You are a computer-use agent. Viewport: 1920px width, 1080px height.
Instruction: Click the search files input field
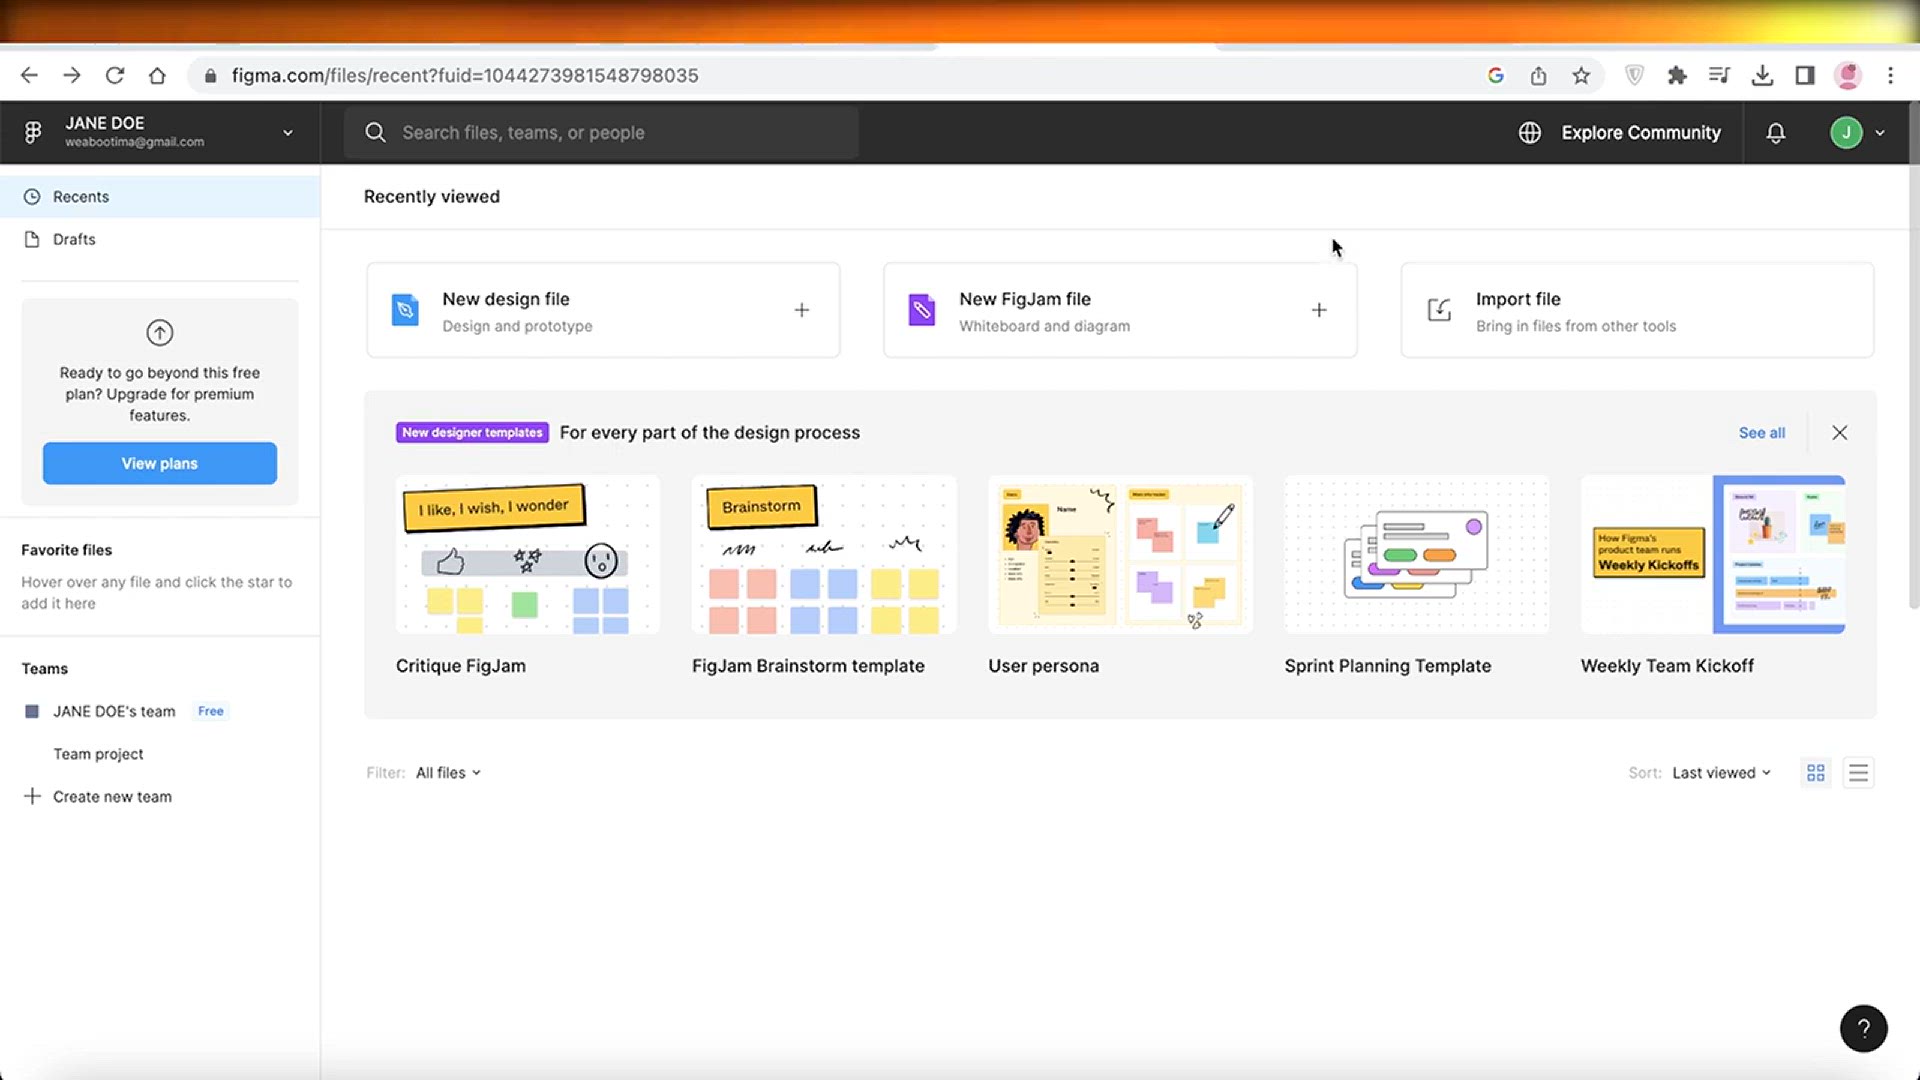coord(601,133)
